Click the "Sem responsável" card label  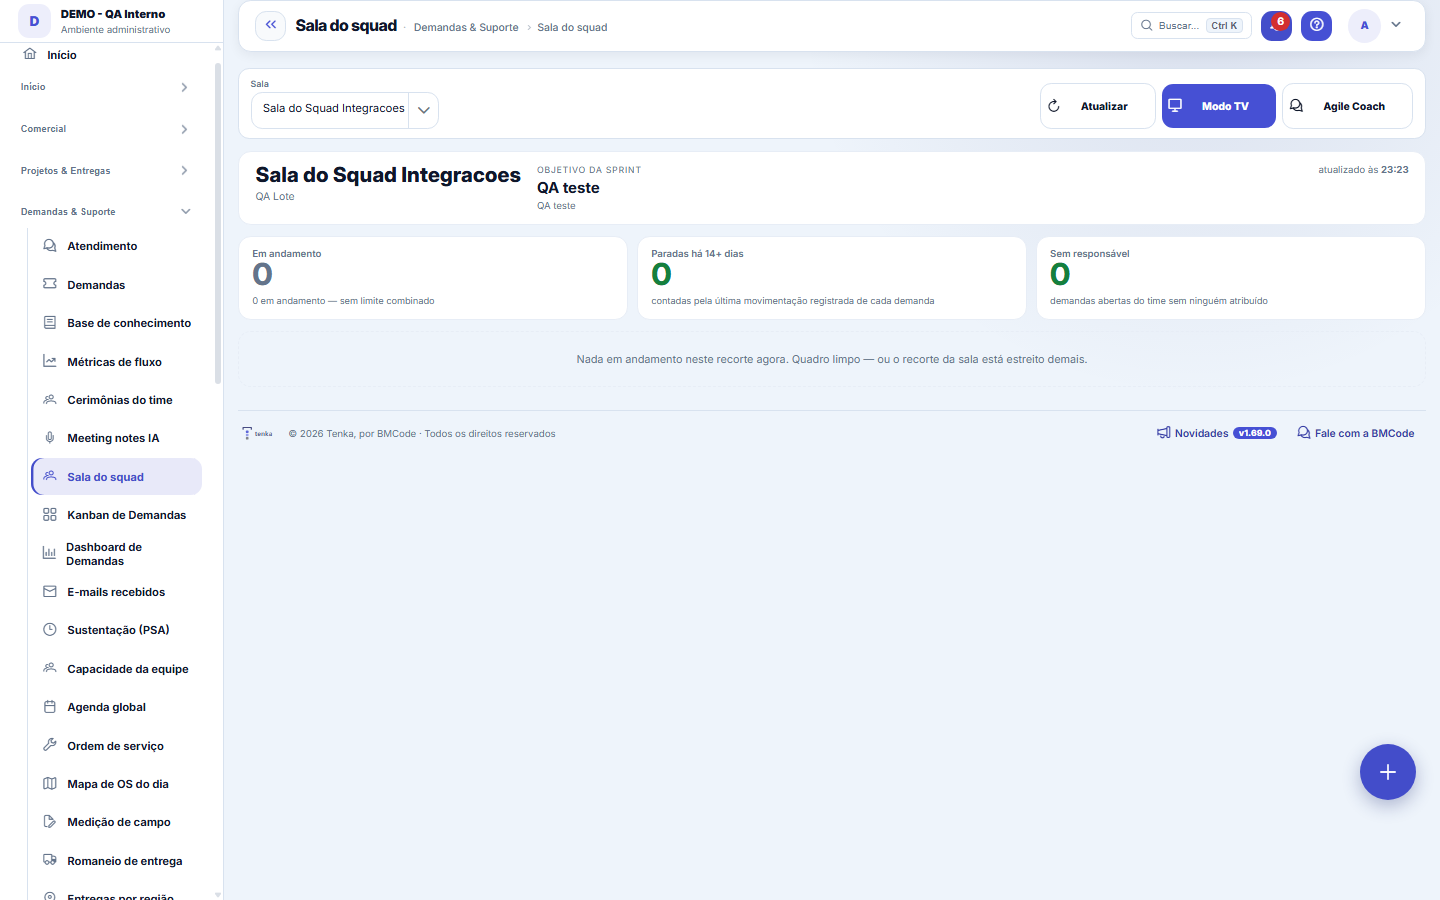coord(1089,254)
